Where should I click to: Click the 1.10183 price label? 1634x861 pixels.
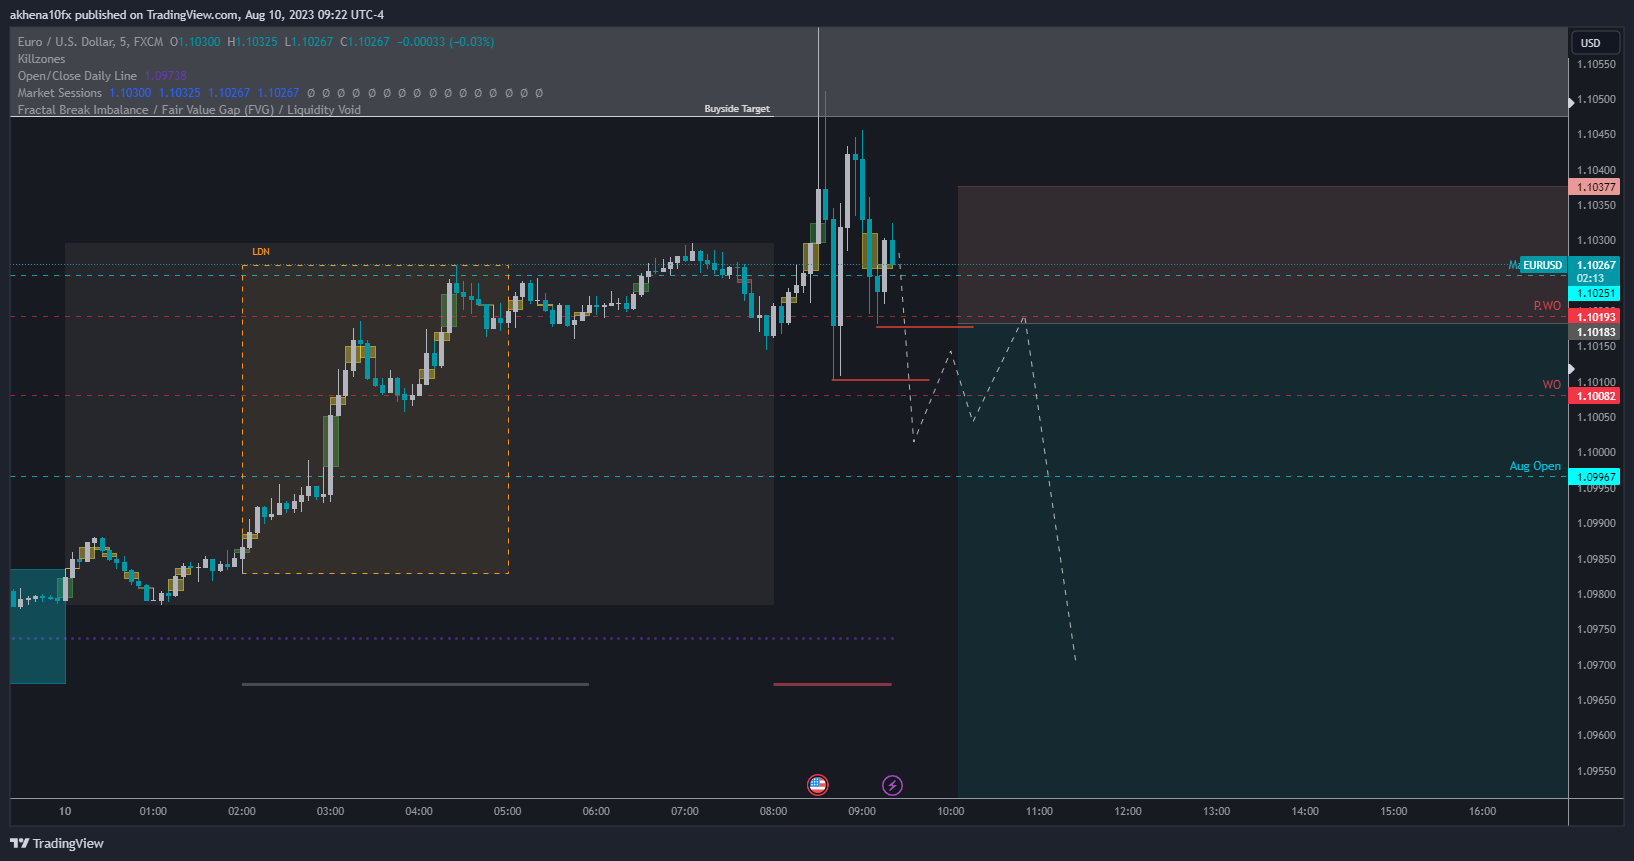[x=1595, y=332]
